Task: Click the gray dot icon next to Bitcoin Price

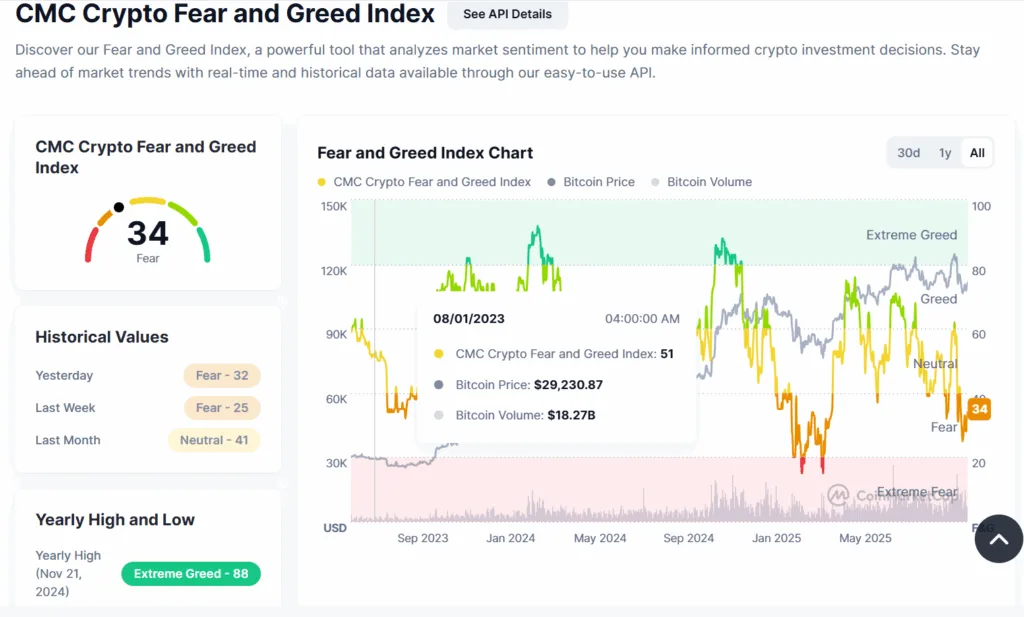Action: (x=550, y=182)
